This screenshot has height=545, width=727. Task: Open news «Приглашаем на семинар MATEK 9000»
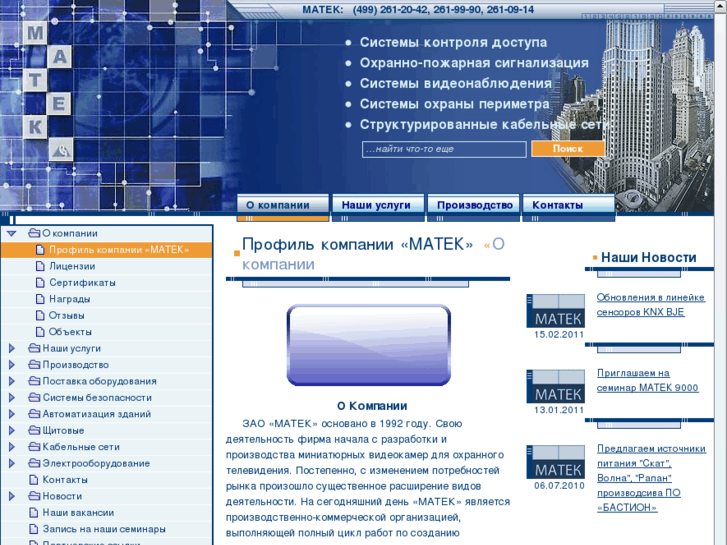point(647,380)
